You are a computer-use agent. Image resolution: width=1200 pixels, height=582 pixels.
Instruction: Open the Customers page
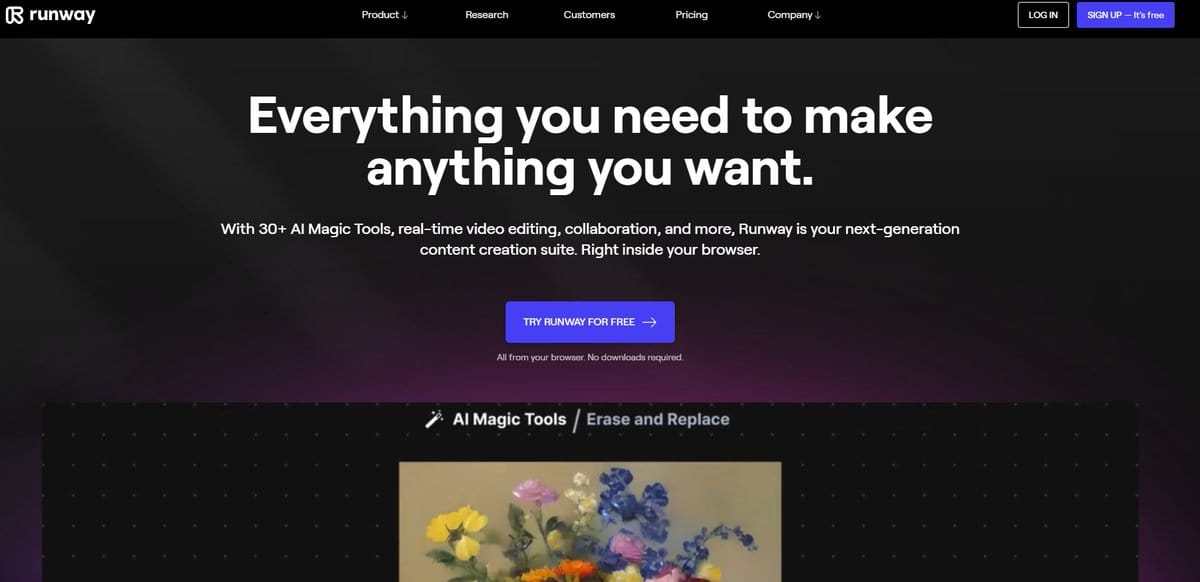[589, 15]
